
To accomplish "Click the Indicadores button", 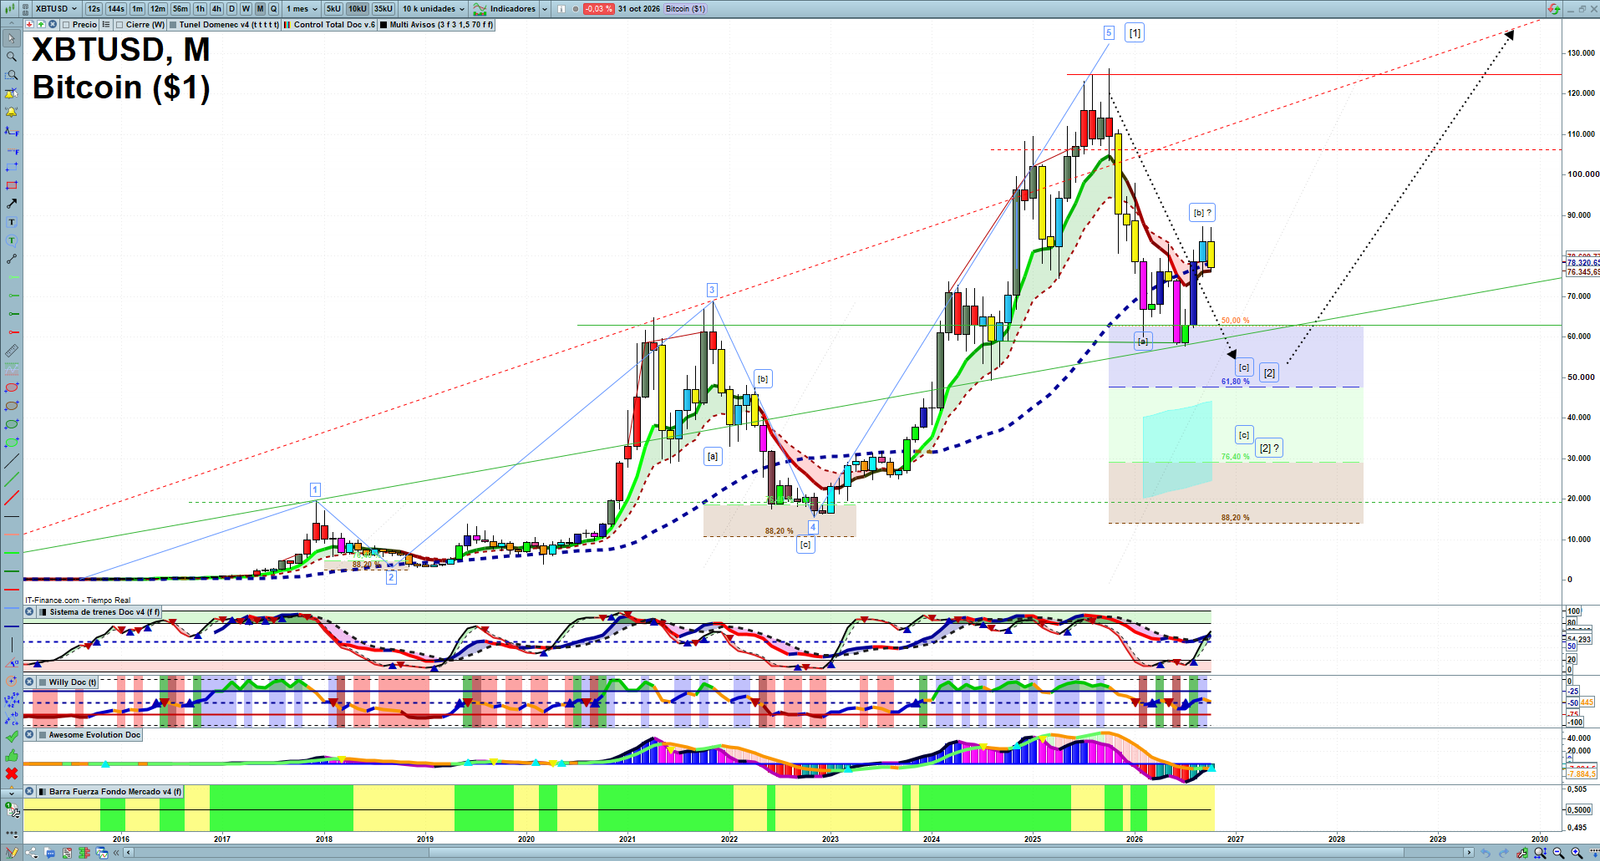I will pos(506,9).
